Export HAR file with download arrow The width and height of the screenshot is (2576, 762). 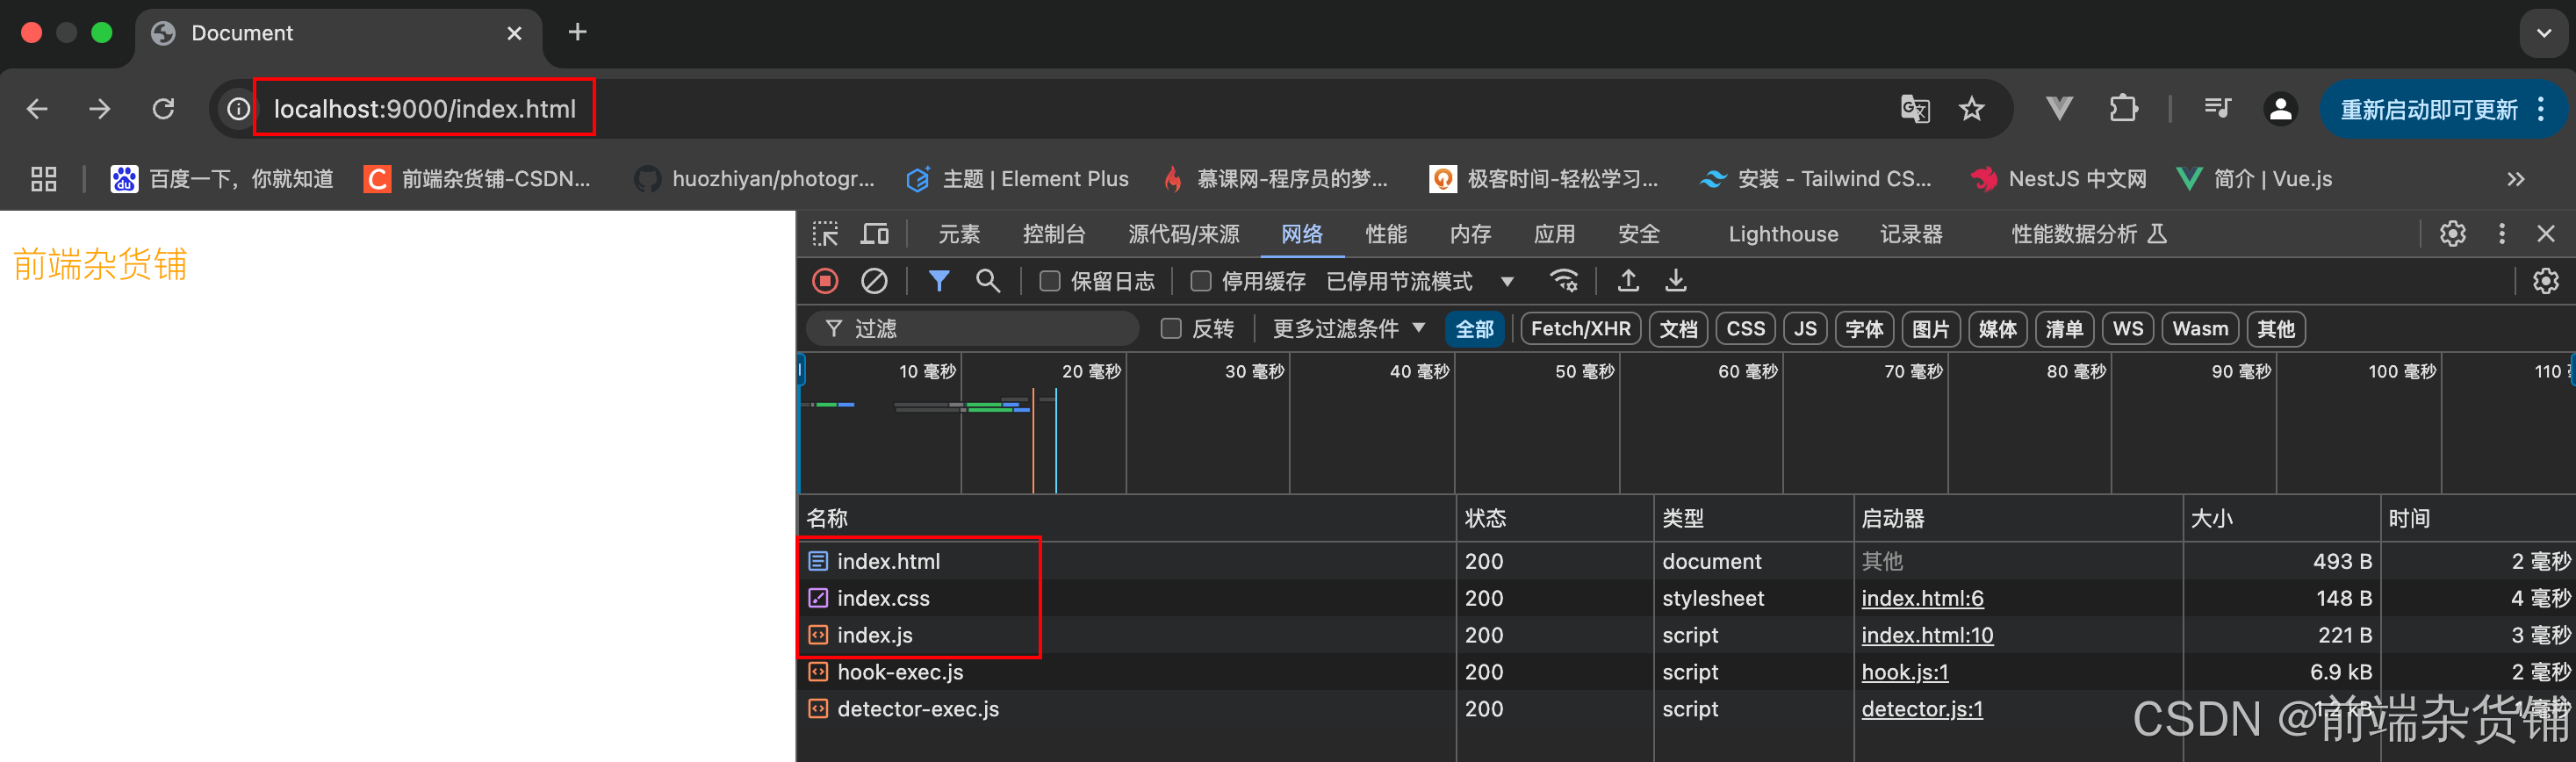[1676, 281]
